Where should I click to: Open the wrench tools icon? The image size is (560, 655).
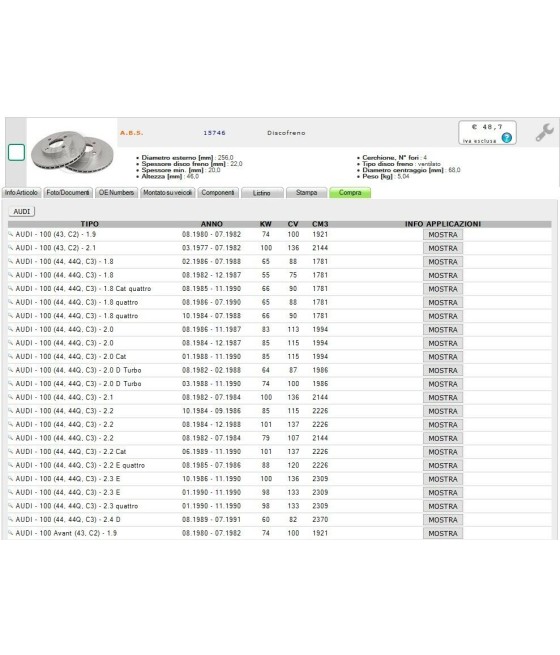[x=545, y=132]
